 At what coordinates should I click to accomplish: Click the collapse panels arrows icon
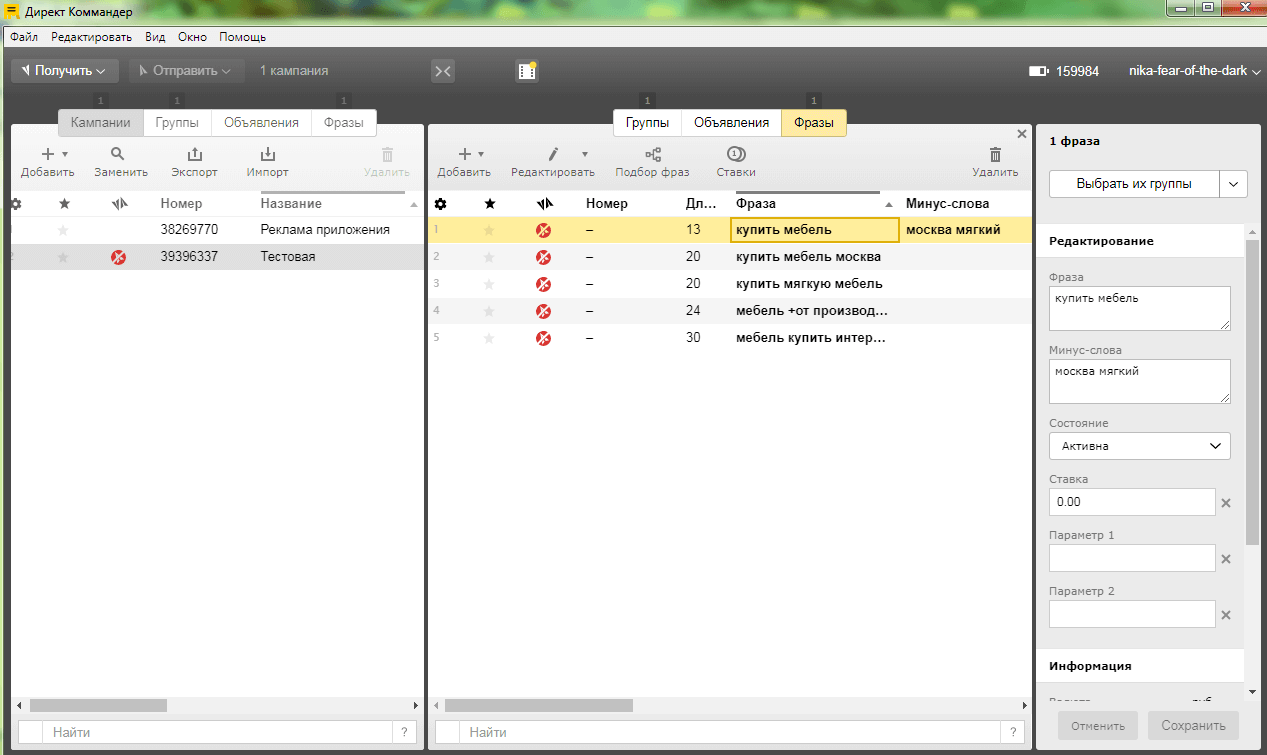pyautogui.click(x=443, y=71)
